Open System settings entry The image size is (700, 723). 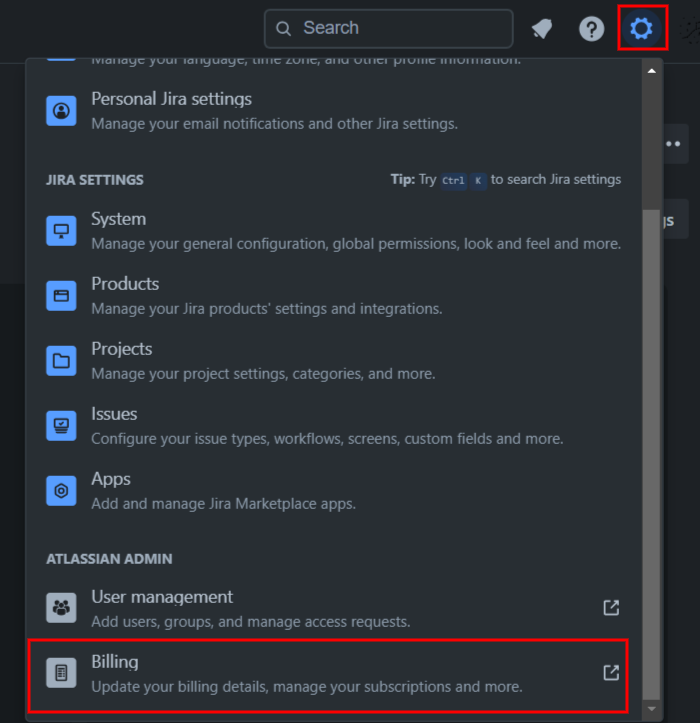point(333,231)
